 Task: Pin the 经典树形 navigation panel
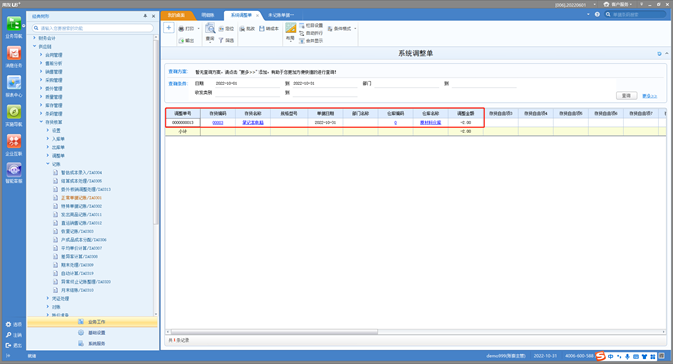(145, 16)
